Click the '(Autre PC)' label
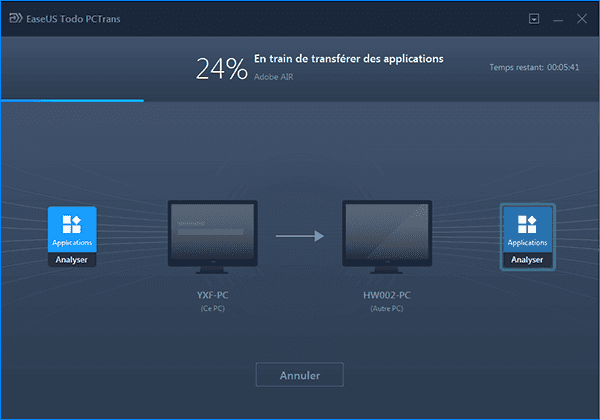Image resolution: width=600 pixels, height=420 pixels. (x=387, y=308)
